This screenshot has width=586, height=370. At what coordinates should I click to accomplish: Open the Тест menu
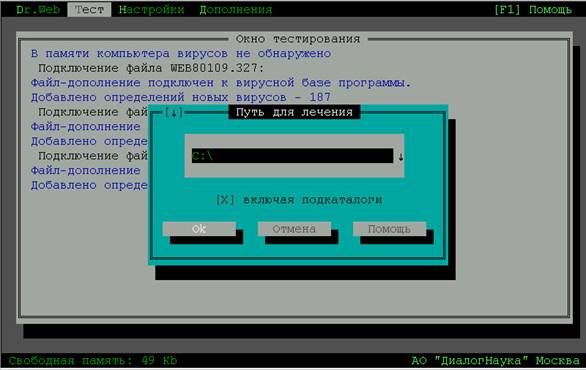[x=89, y=9]
